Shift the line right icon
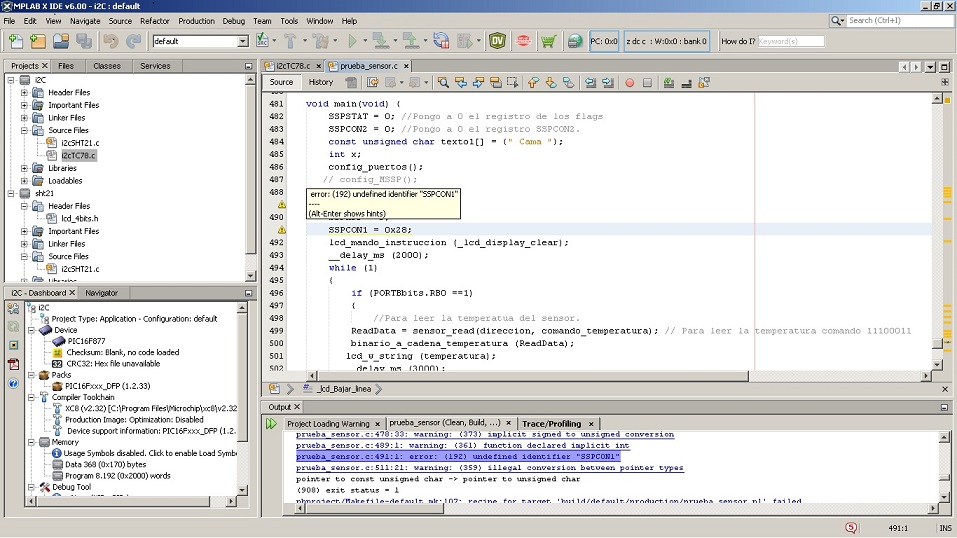The image size is (957, 538). point(608,82)
